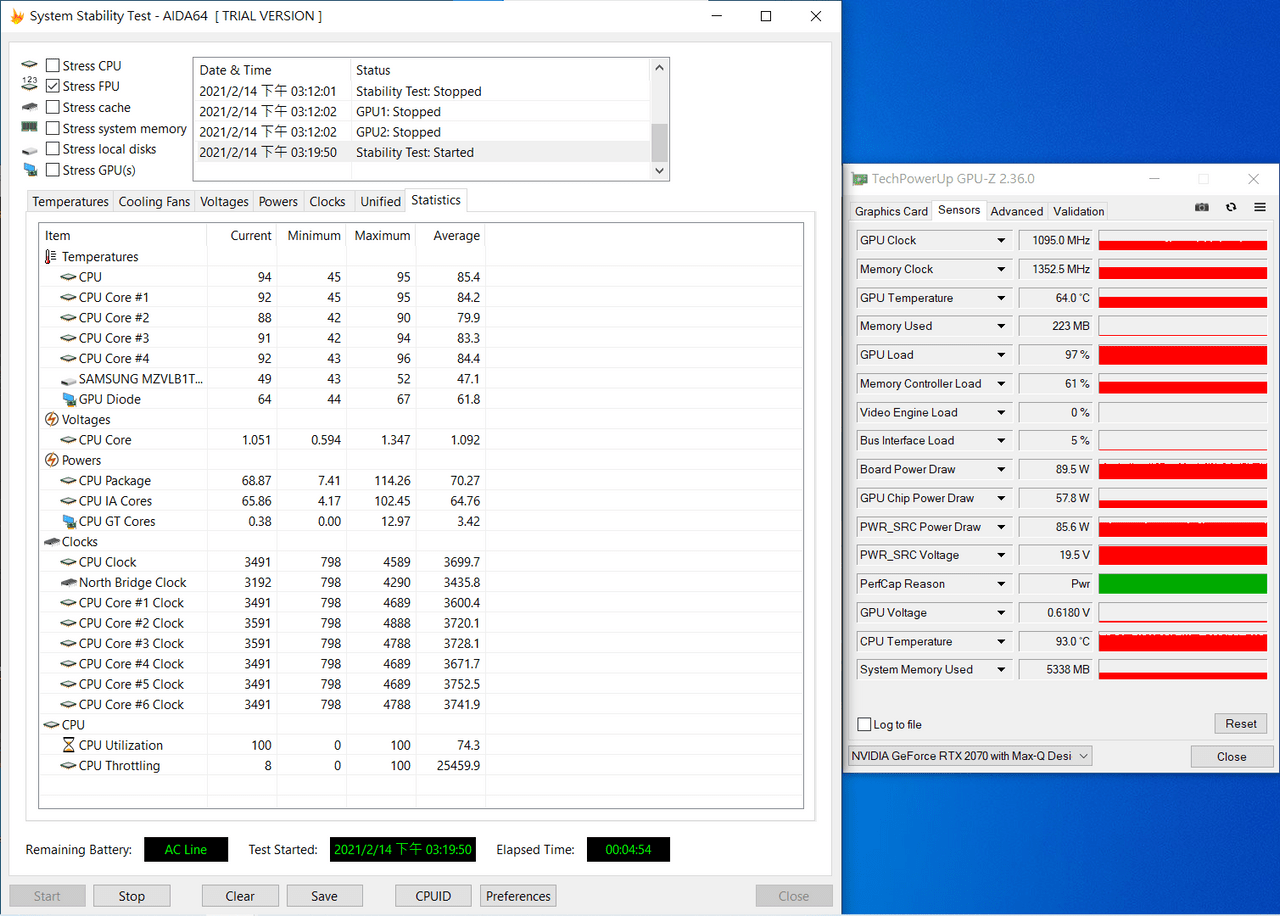Enable the Stress CPU checkbox
Viewport: 1280px width, 916px height.
52,65
